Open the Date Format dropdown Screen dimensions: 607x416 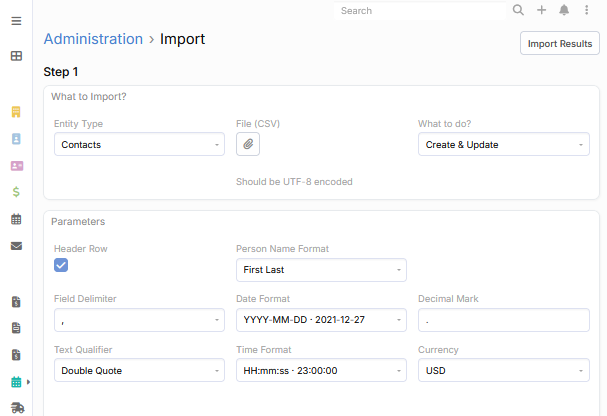(x=321, y=320)
